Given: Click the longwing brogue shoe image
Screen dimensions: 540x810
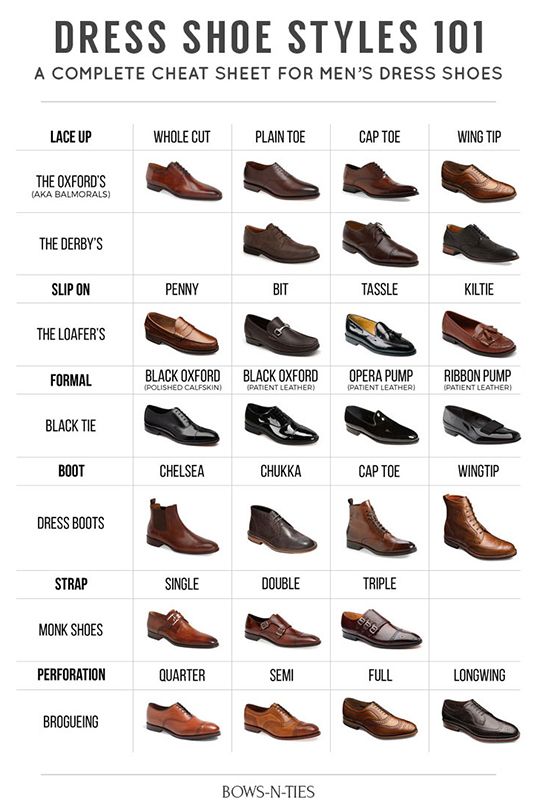Looking at the screenshot, I should 481,720.
